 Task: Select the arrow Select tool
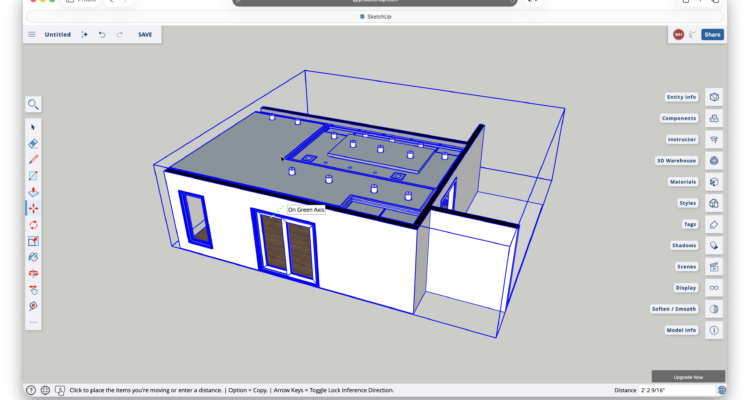click(33, 127)
